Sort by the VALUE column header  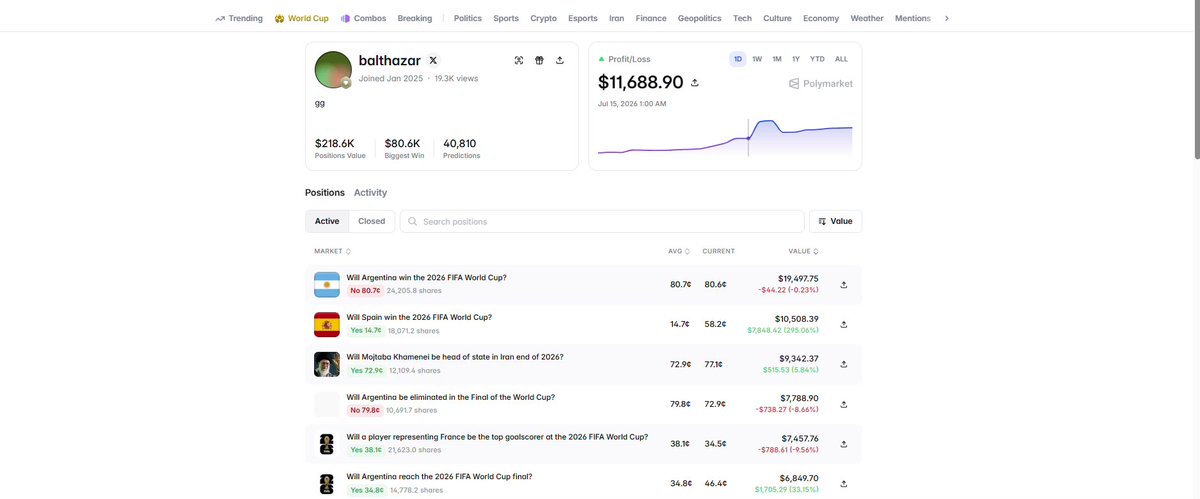coord(804,251)
